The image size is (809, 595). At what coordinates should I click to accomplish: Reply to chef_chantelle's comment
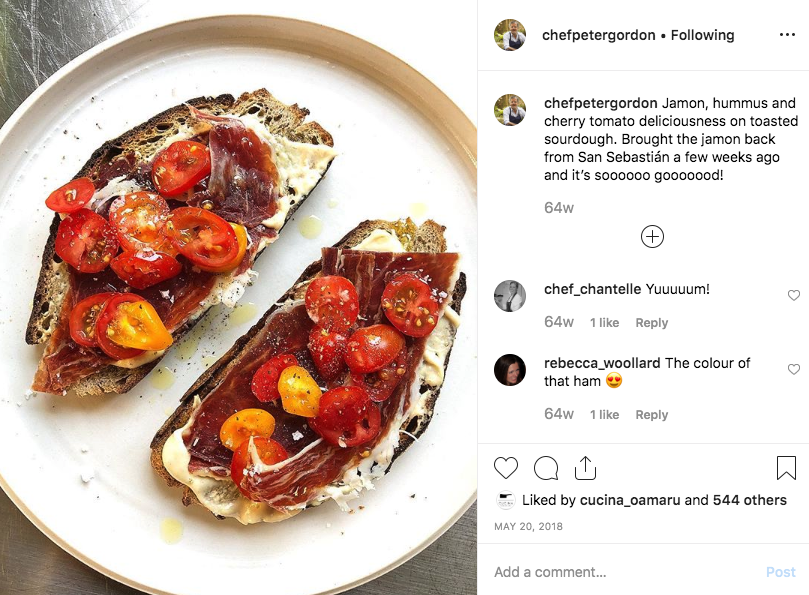[652, 322]
